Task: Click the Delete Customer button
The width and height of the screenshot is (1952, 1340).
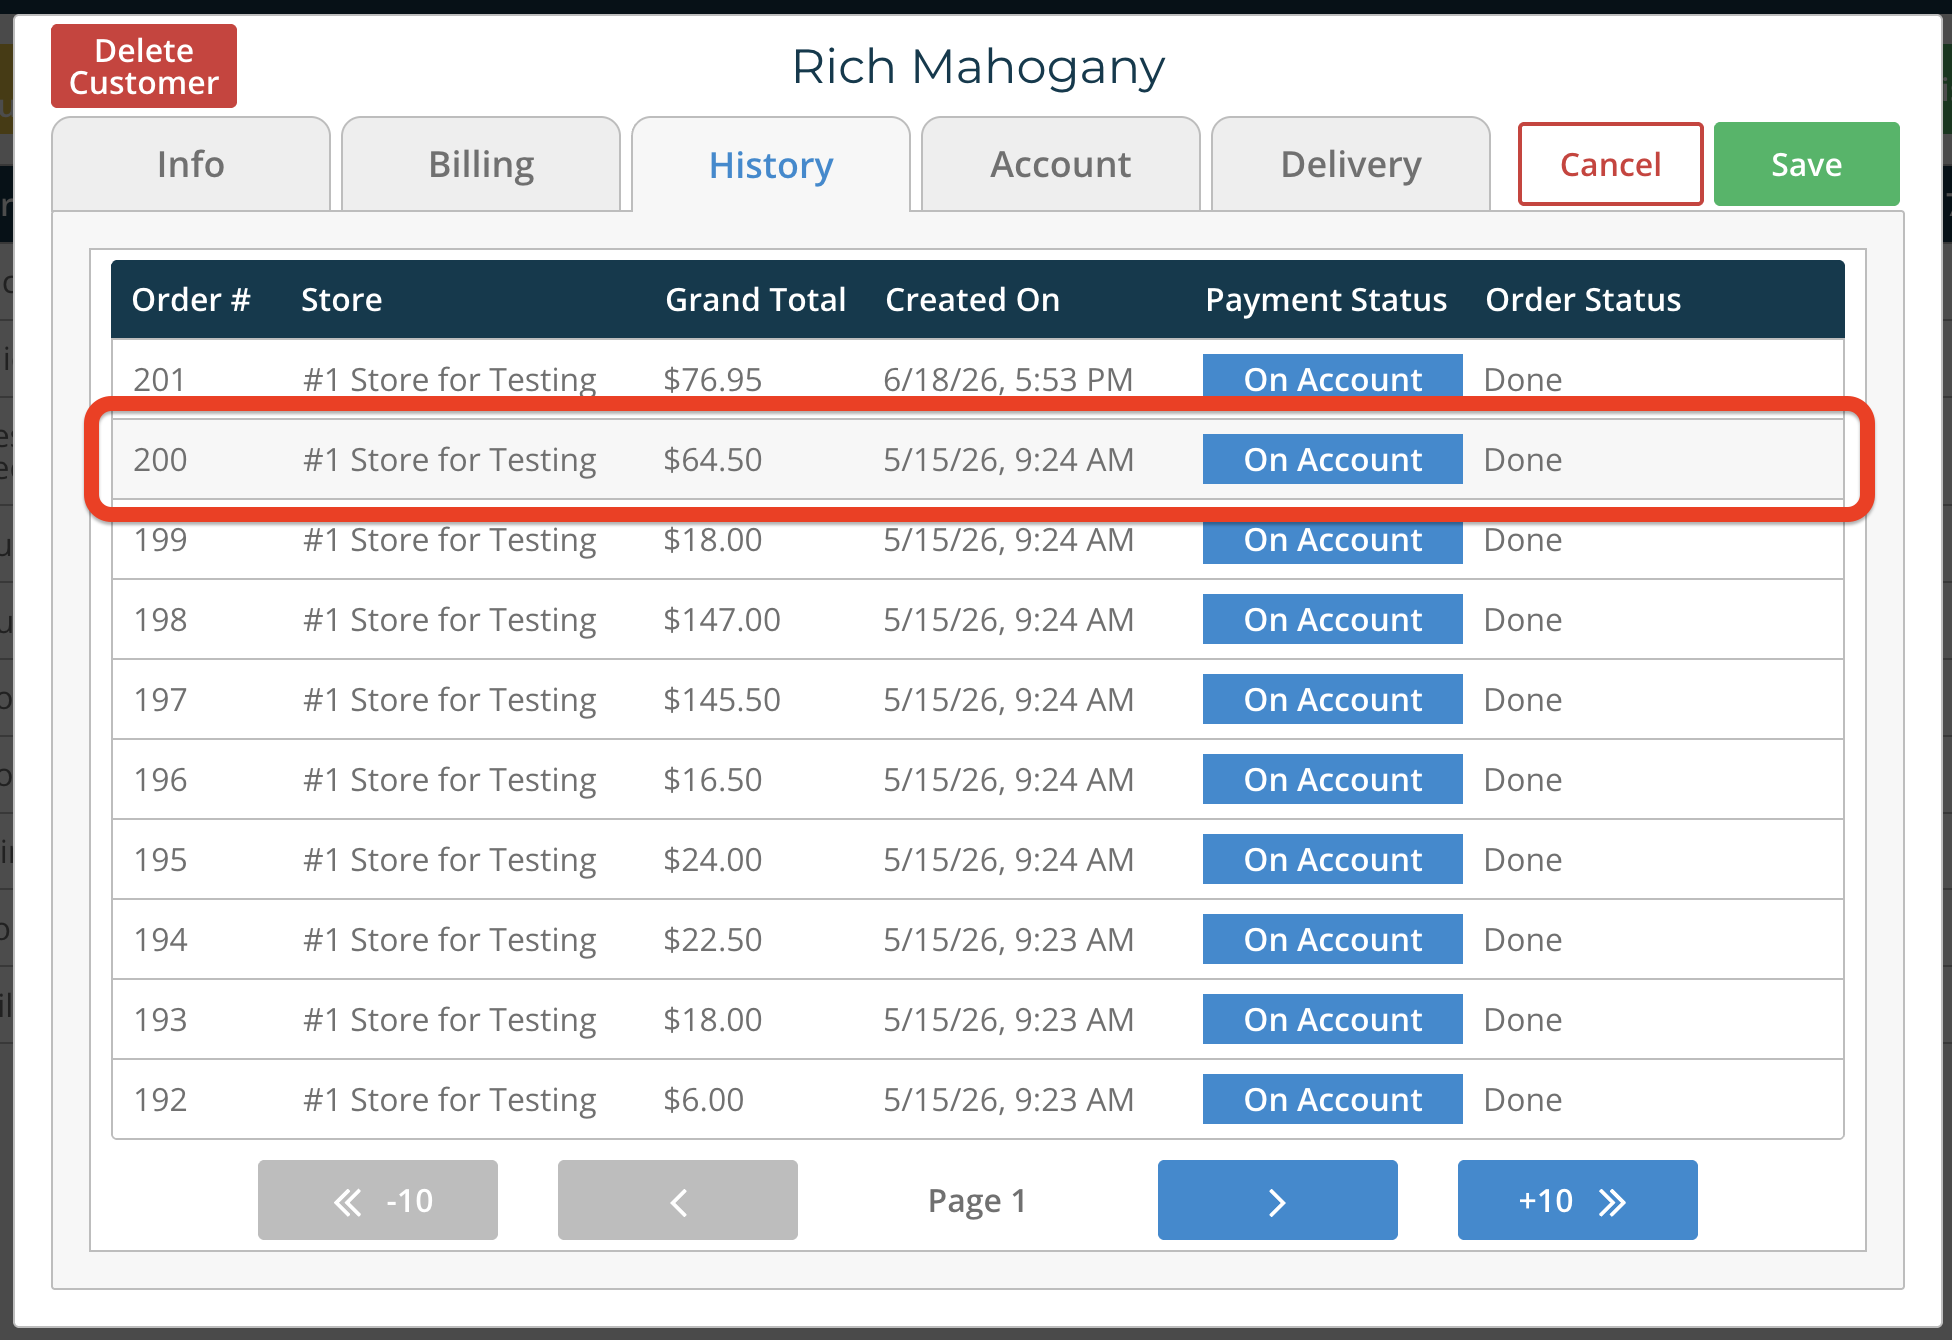Action: [x=144, y=66]
